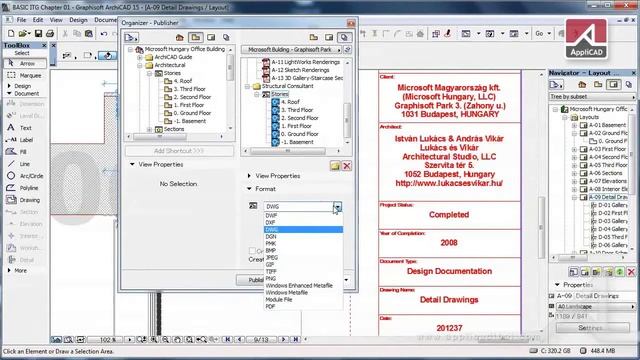
Task: Select the Polyline tool
Action: 24,188
